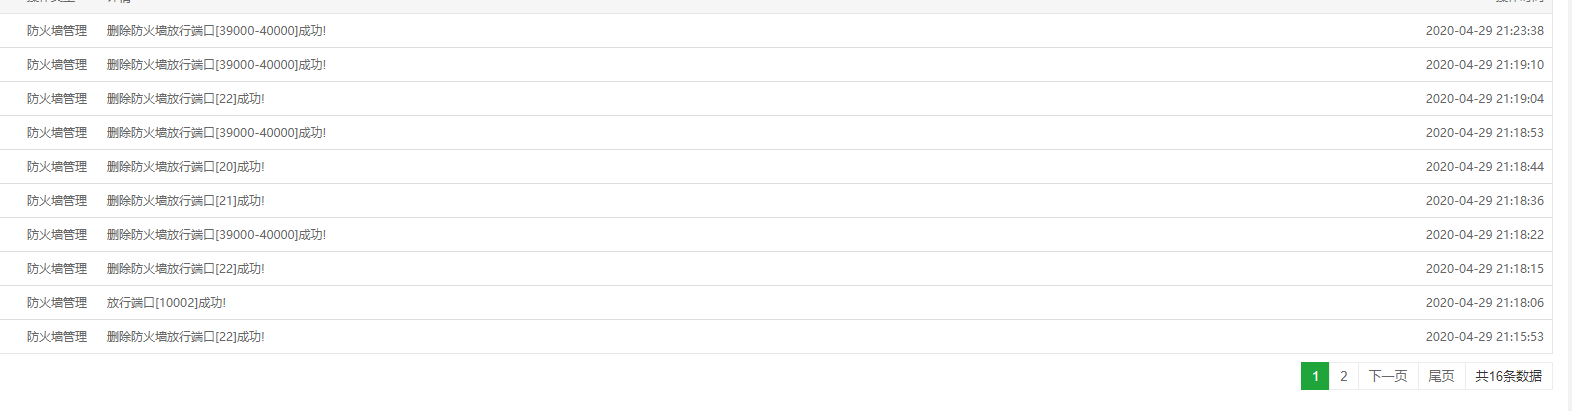This screenshot has height=411, width=1572.
Task: Click the timestamp 2020-04-29 21:18:44
Action: click(1485, 167)
